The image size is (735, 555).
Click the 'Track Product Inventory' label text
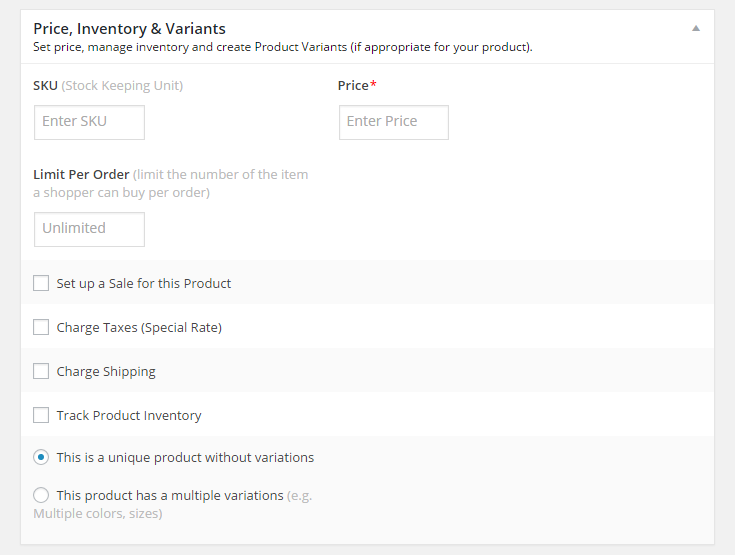(x=129, y=416)
